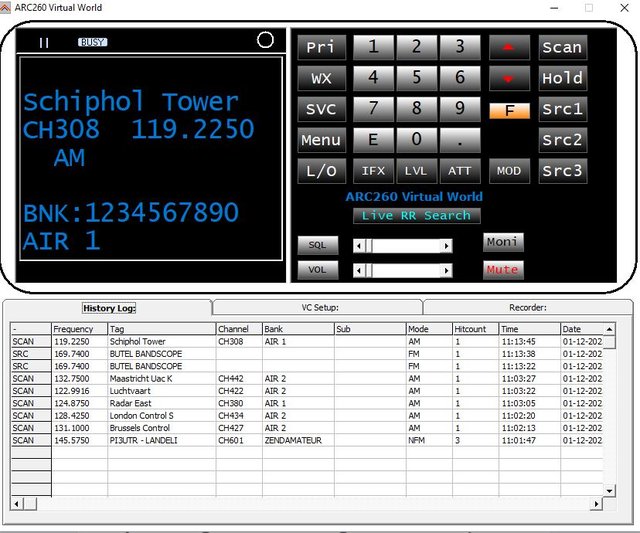Screen dimensions: 640x533
Task: Click the red up arrow key
Action: 509,47
